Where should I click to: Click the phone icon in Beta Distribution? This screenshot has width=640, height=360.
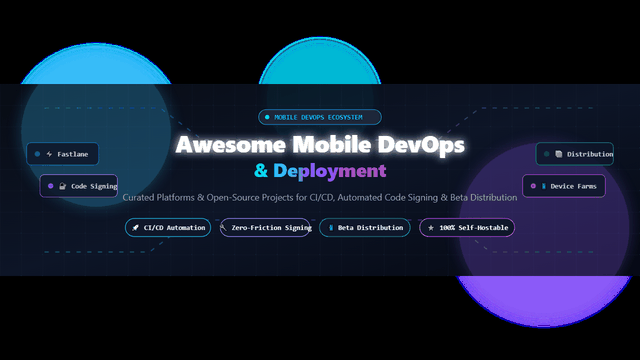tap(331, 228)
